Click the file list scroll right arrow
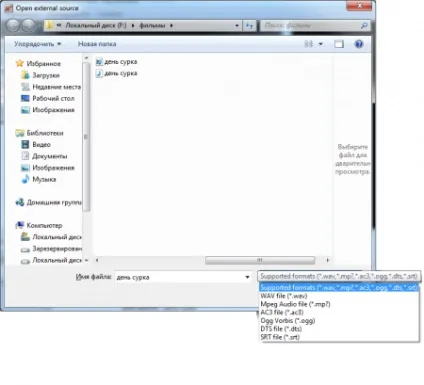The width and height of the screenshot is (424, 385). point(328,260)
